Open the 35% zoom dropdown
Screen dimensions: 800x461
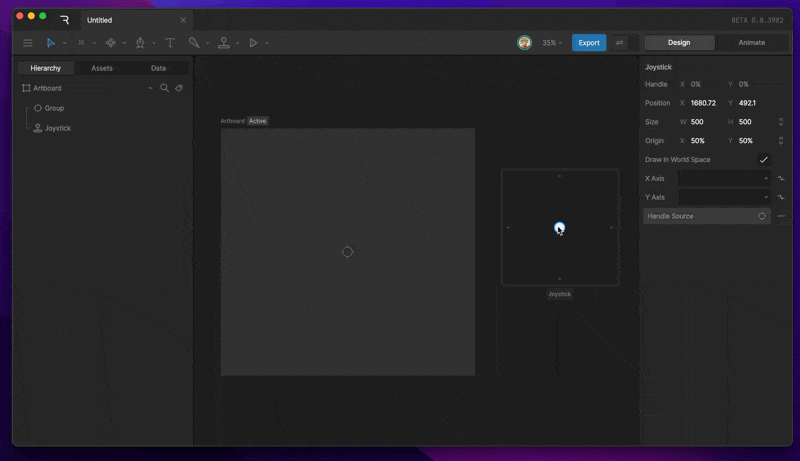[552, 43]
